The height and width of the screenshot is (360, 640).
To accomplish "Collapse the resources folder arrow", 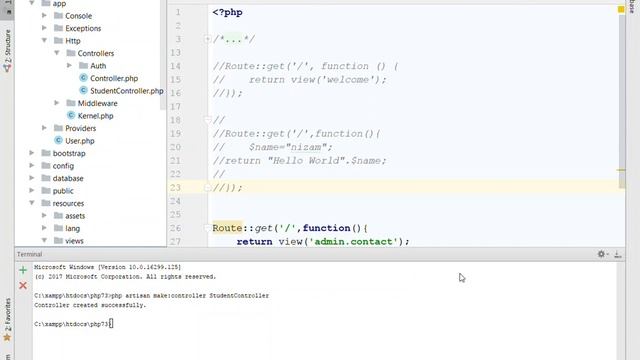I will [x=32, y=203].
